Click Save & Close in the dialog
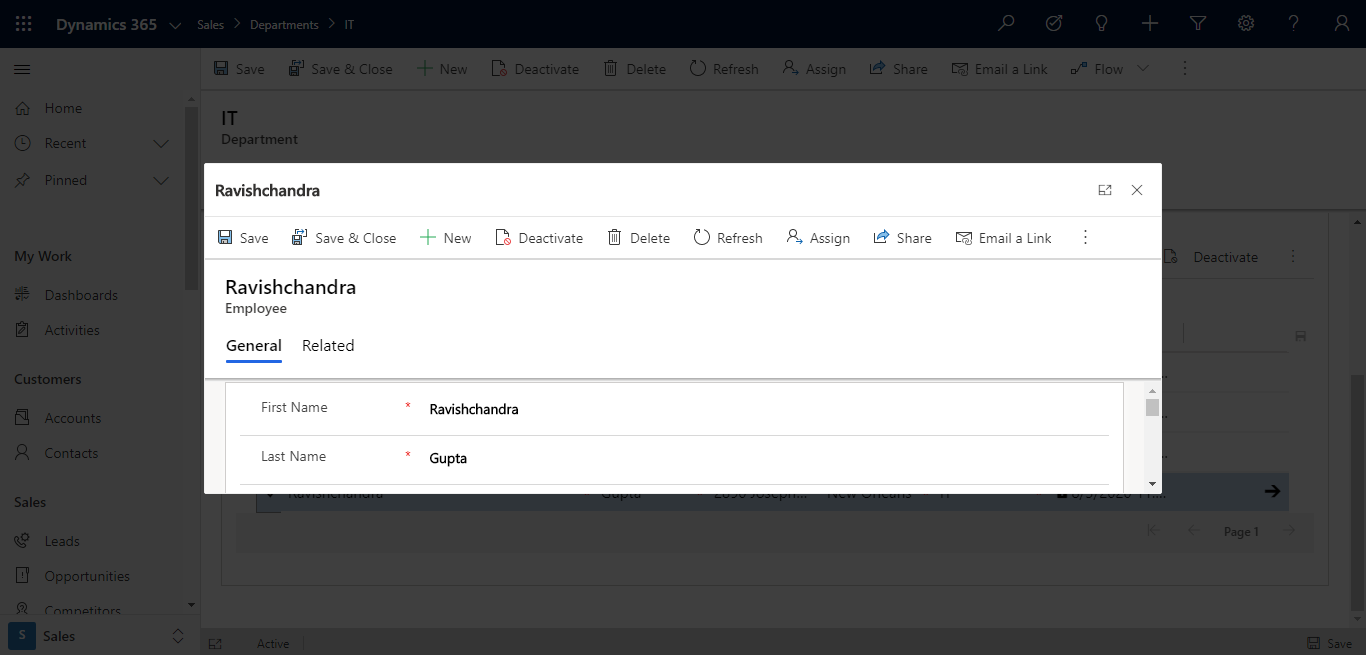Viewport: 1366px width, 655px height. tap(344, 237)
